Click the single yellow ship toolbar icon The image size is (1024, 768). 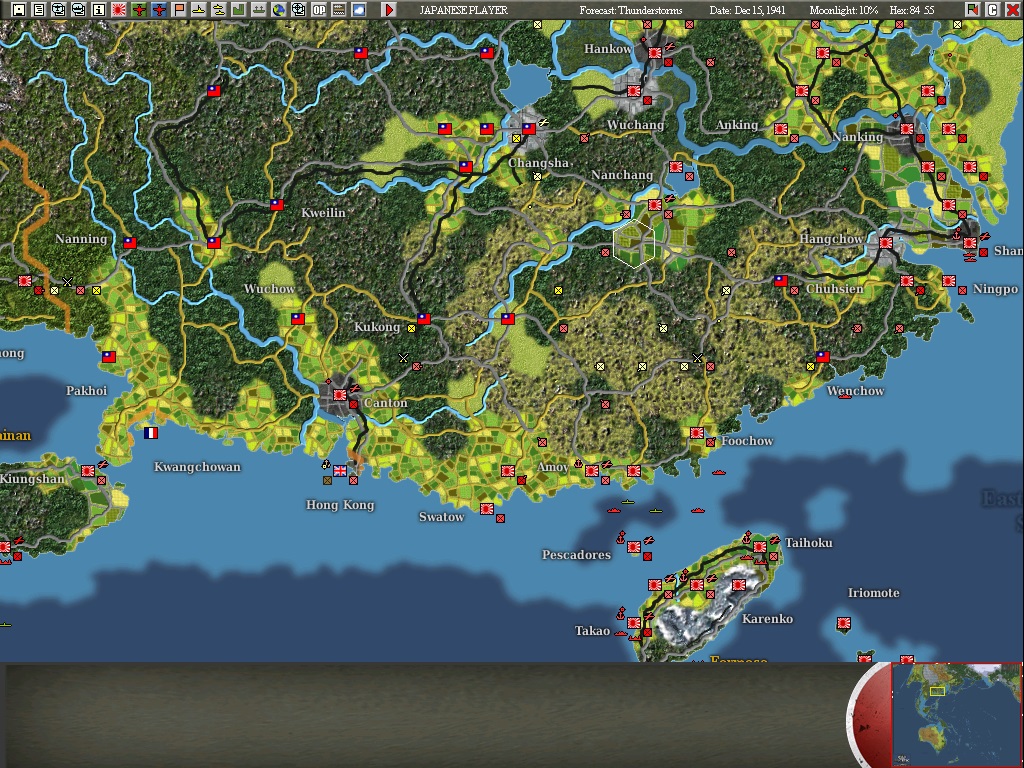tap(199, 10)
